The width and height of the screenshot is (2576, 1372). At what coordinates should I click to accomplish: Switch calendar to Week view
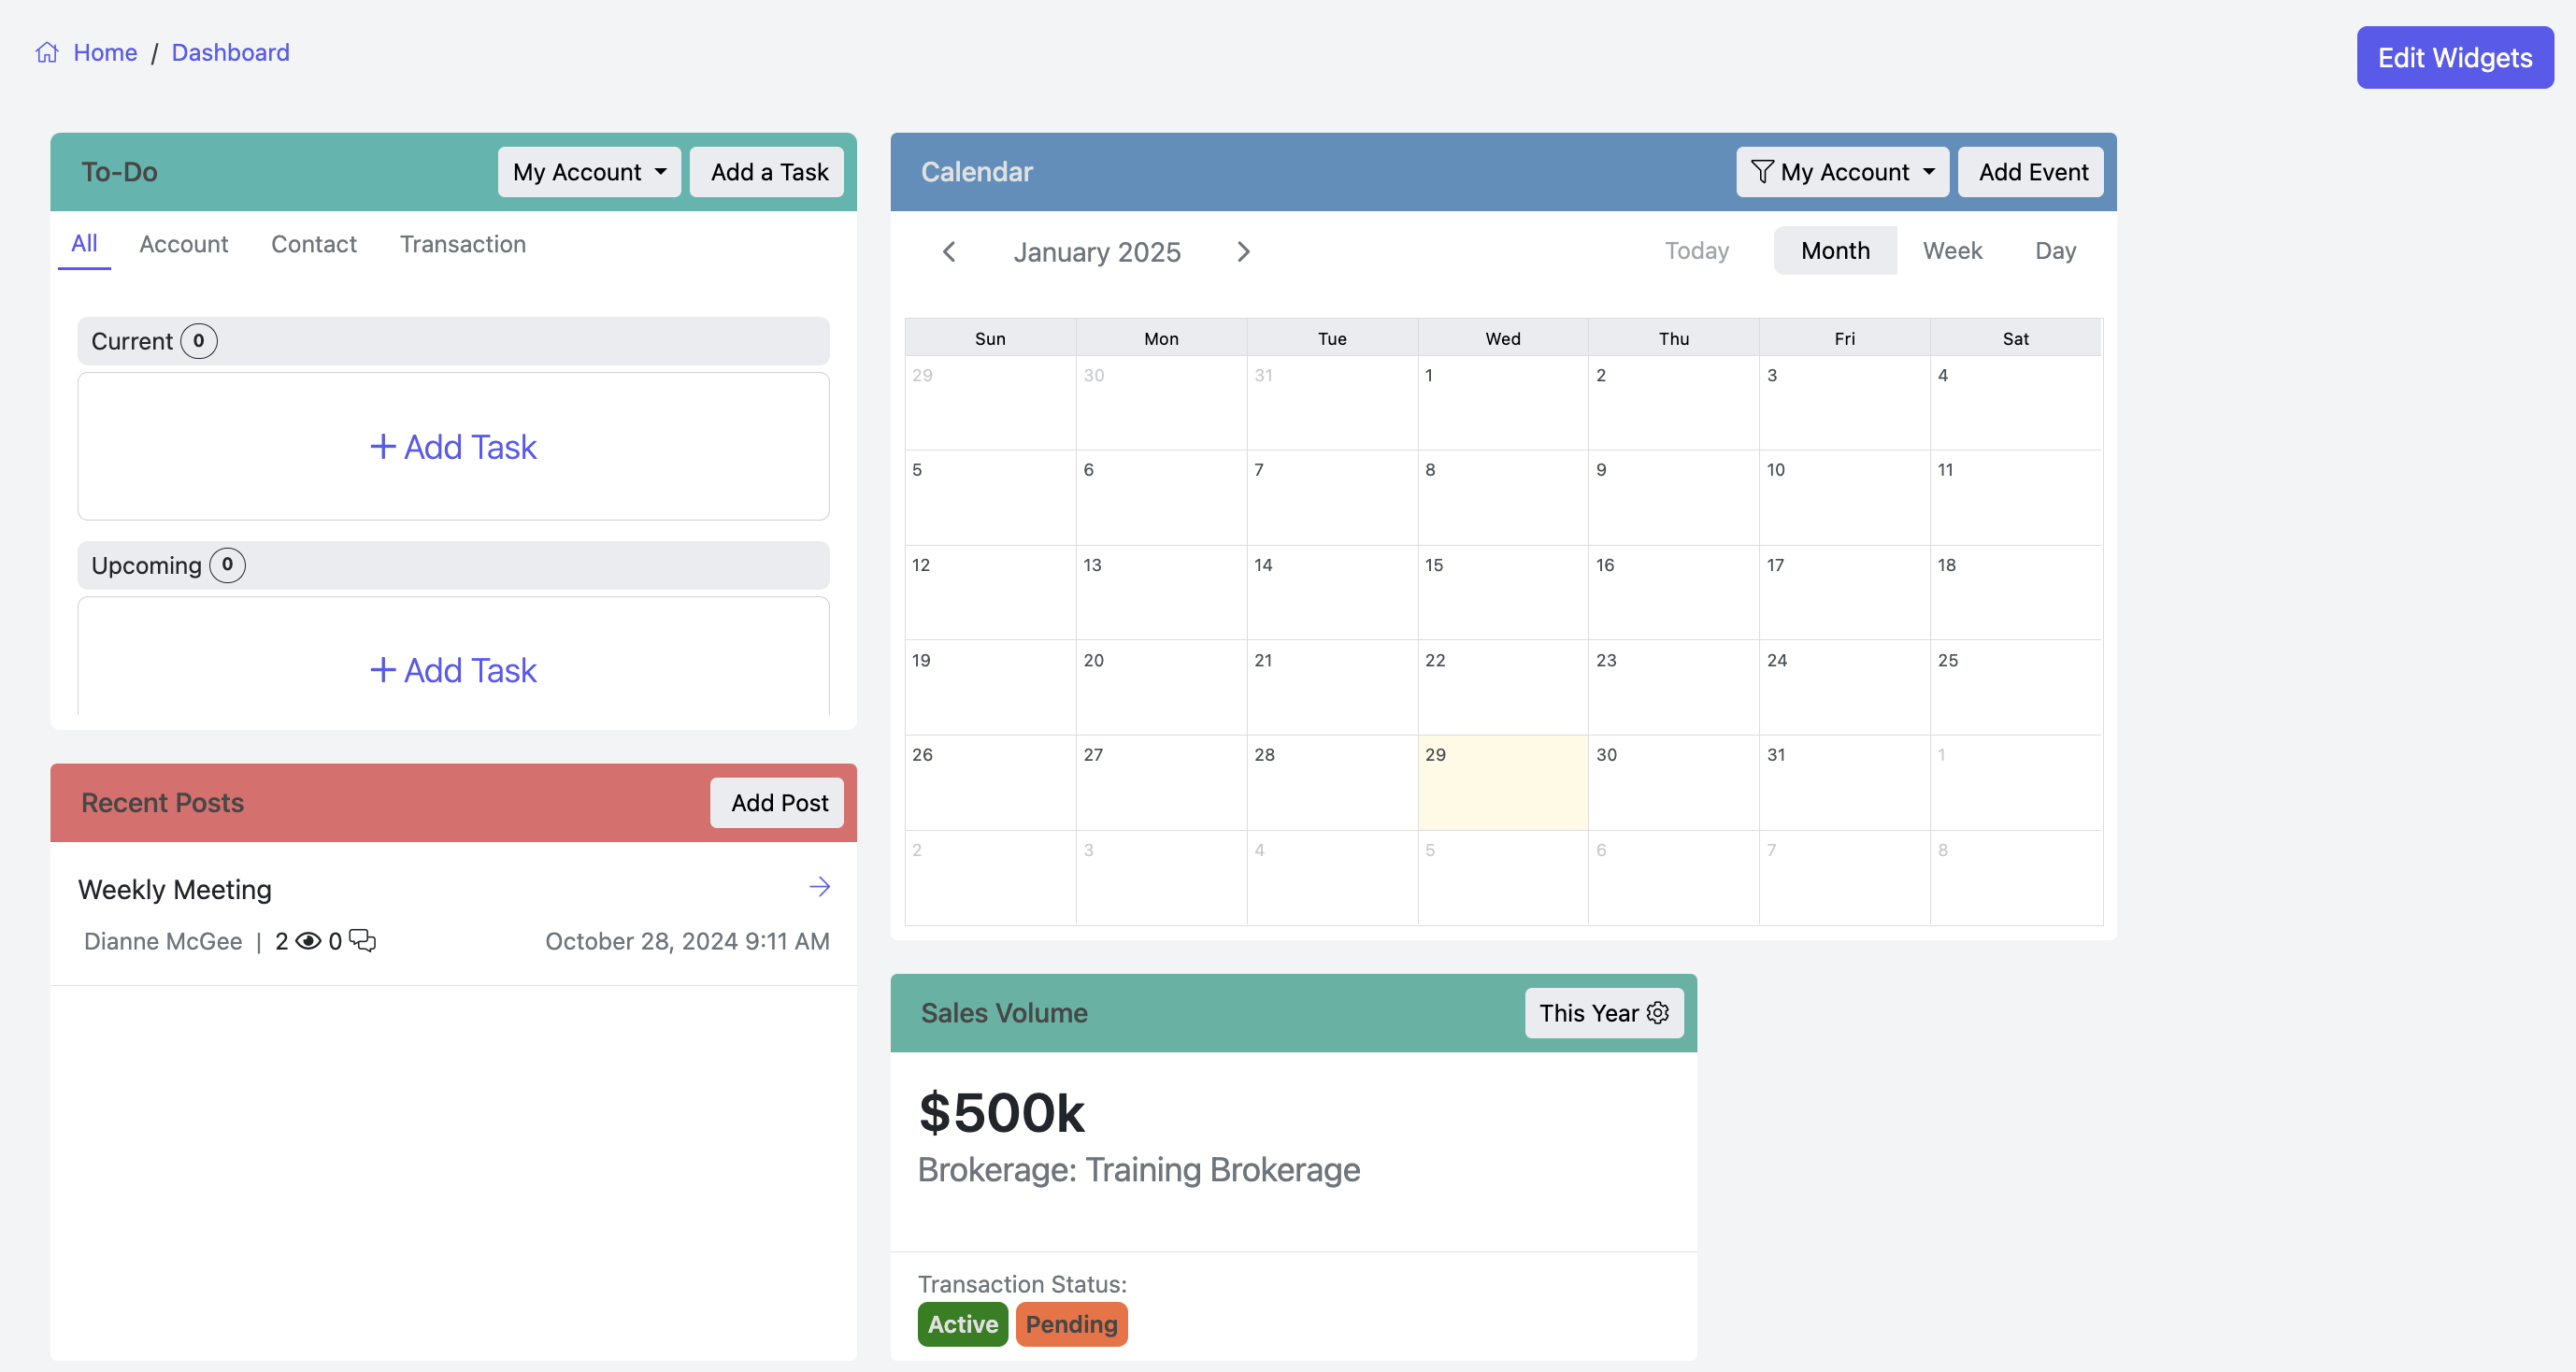(1951, 251)
